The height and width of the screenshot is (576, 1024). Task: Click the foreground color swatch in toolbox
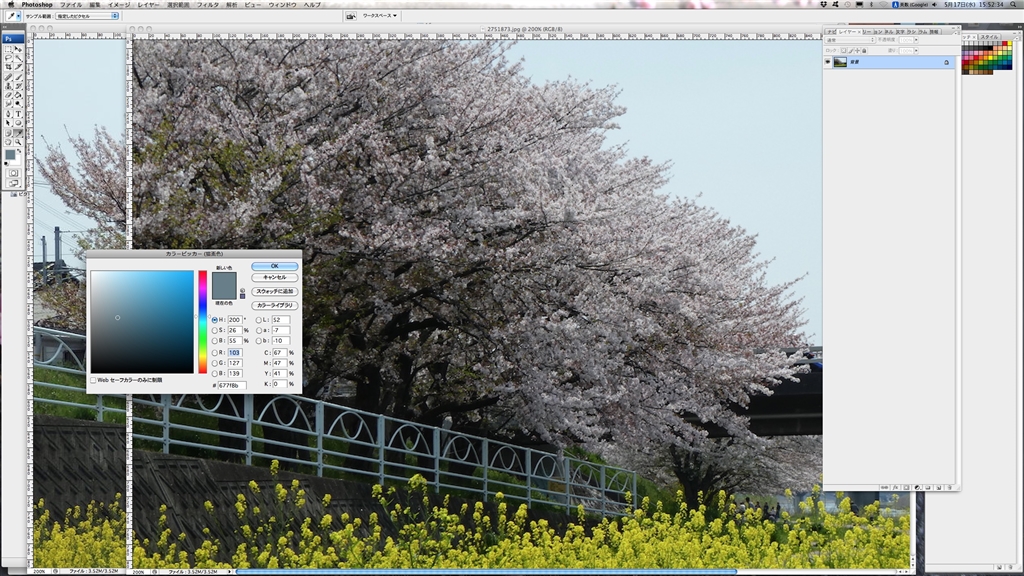[10, 155]
